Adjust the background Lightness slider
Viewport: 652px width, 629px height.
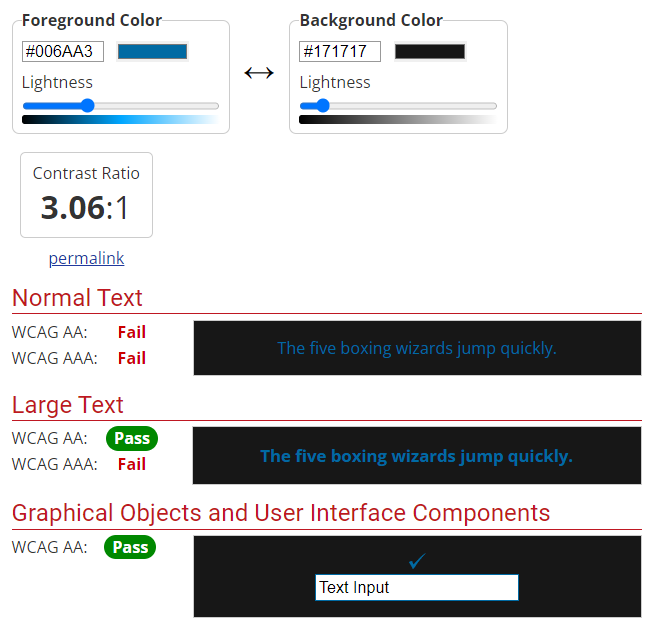pos(398,106)
